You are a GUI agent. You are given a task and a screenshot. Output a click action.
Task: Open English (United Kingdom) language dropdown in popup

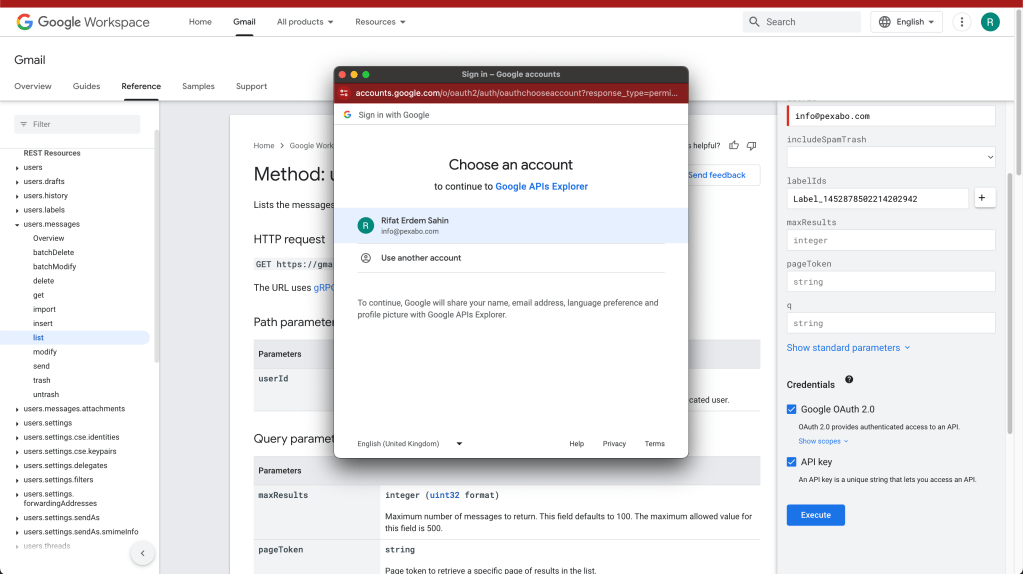point(410,444)
